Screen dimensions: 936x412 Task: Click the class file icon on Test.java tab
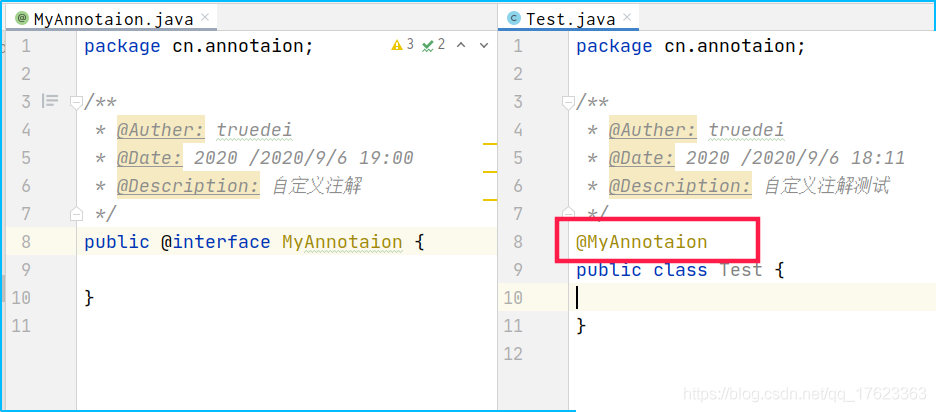513,19
